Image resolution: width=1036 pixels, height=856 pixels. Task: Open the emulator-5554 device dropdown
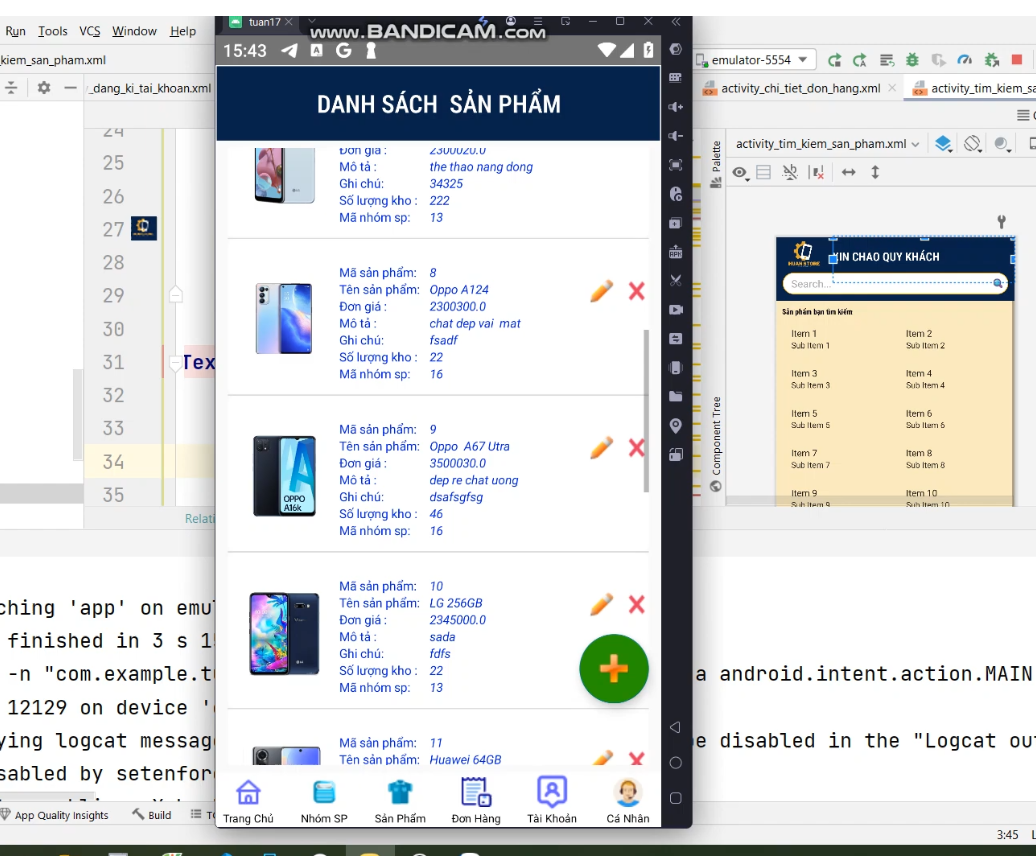pyautogui.click(x=755, y=60)
